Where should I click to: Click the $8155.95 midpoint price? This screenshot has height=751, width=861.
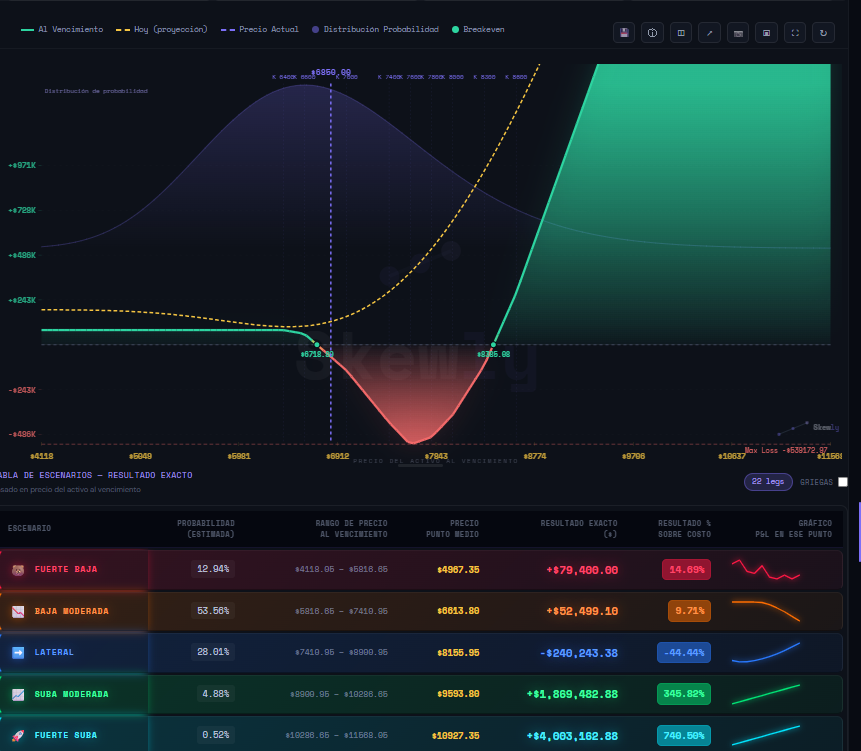coord(458,653)
